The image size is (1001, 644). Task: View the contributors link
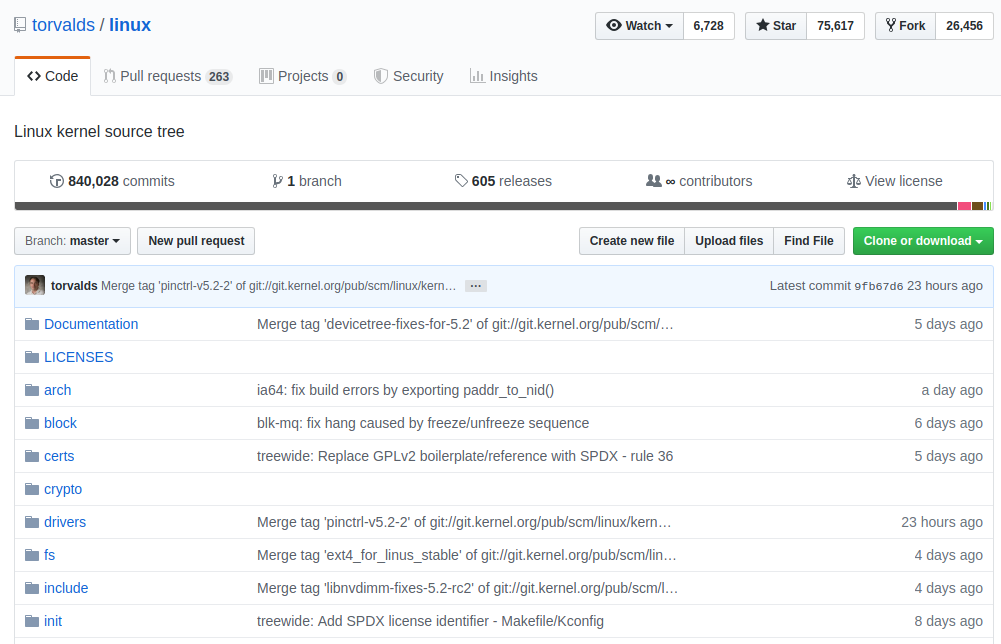click(x=699, y=181)
